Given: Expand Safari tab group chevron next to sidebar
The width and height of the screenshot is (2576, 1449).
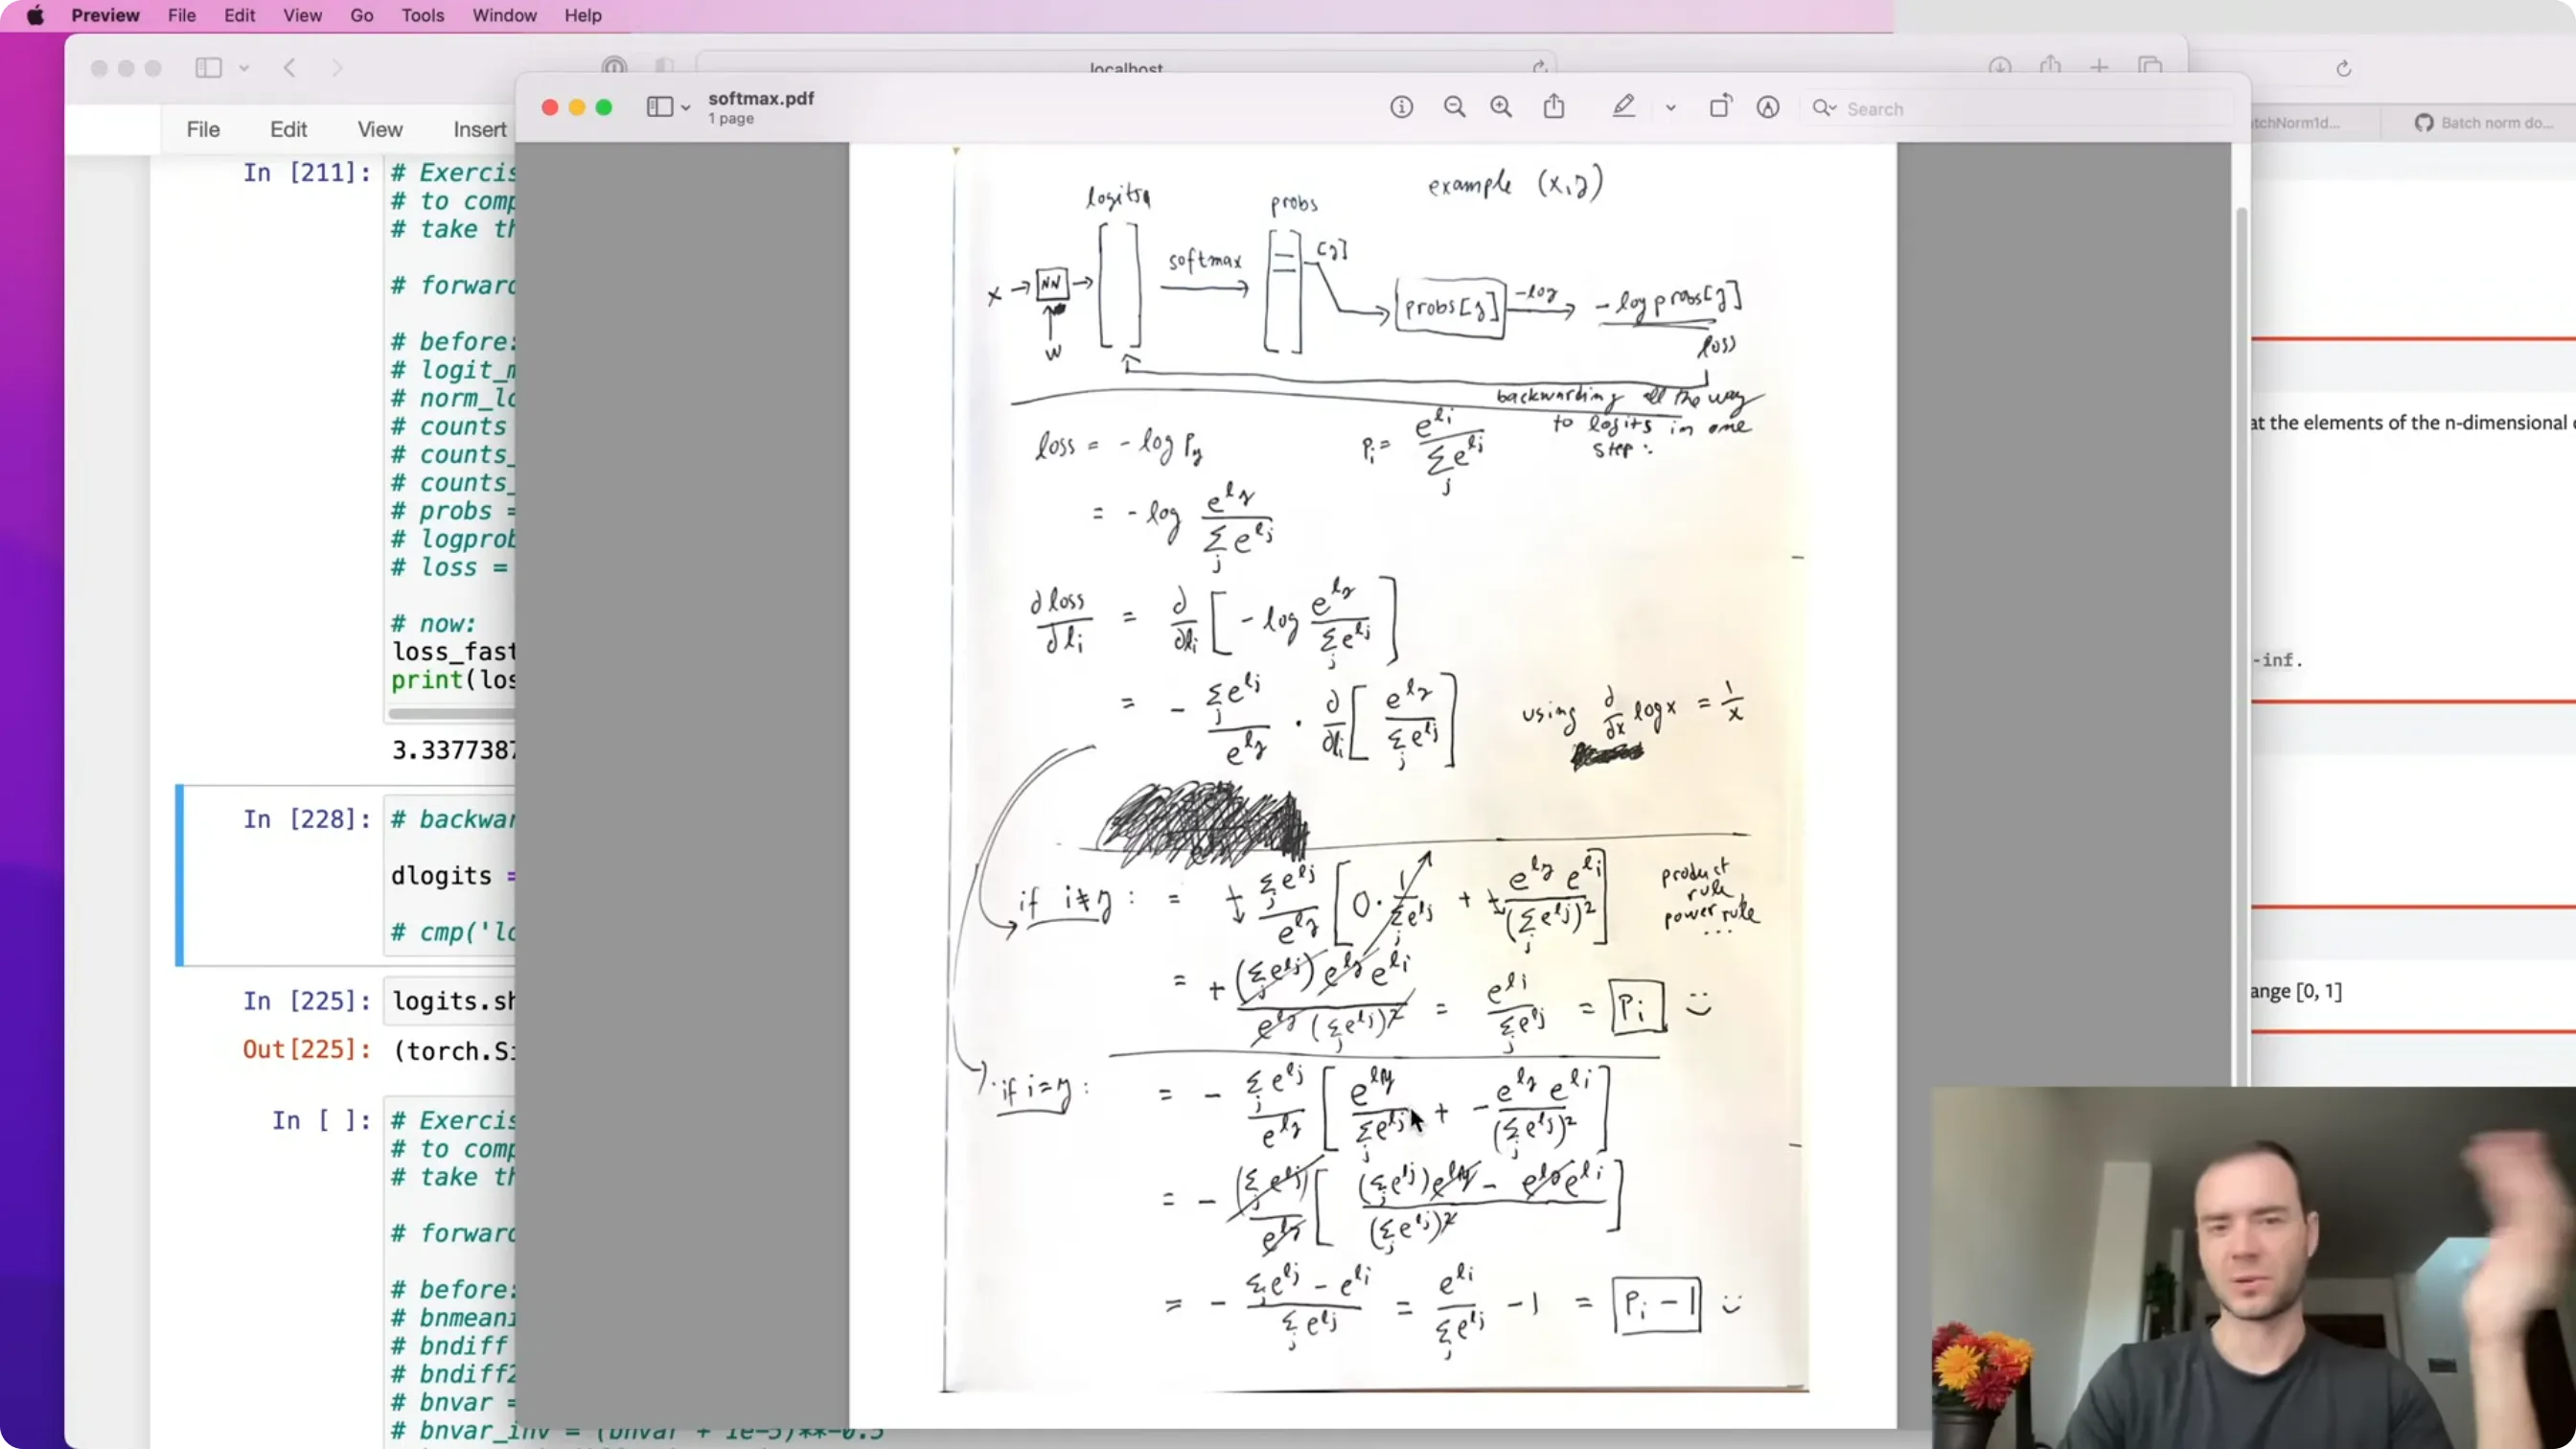Looking at the screenshot, I should (244, 68).
